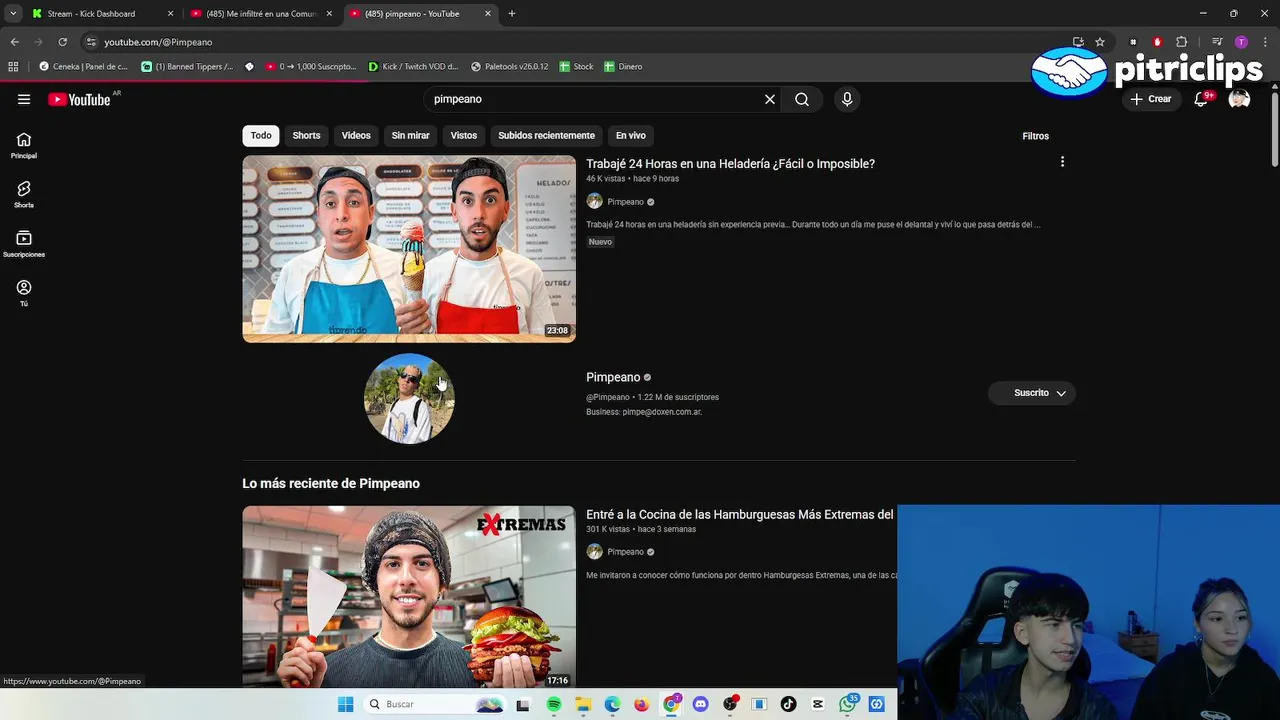Click the Chrome address bar URL
1280x720 pixels.
click(158, 42)
